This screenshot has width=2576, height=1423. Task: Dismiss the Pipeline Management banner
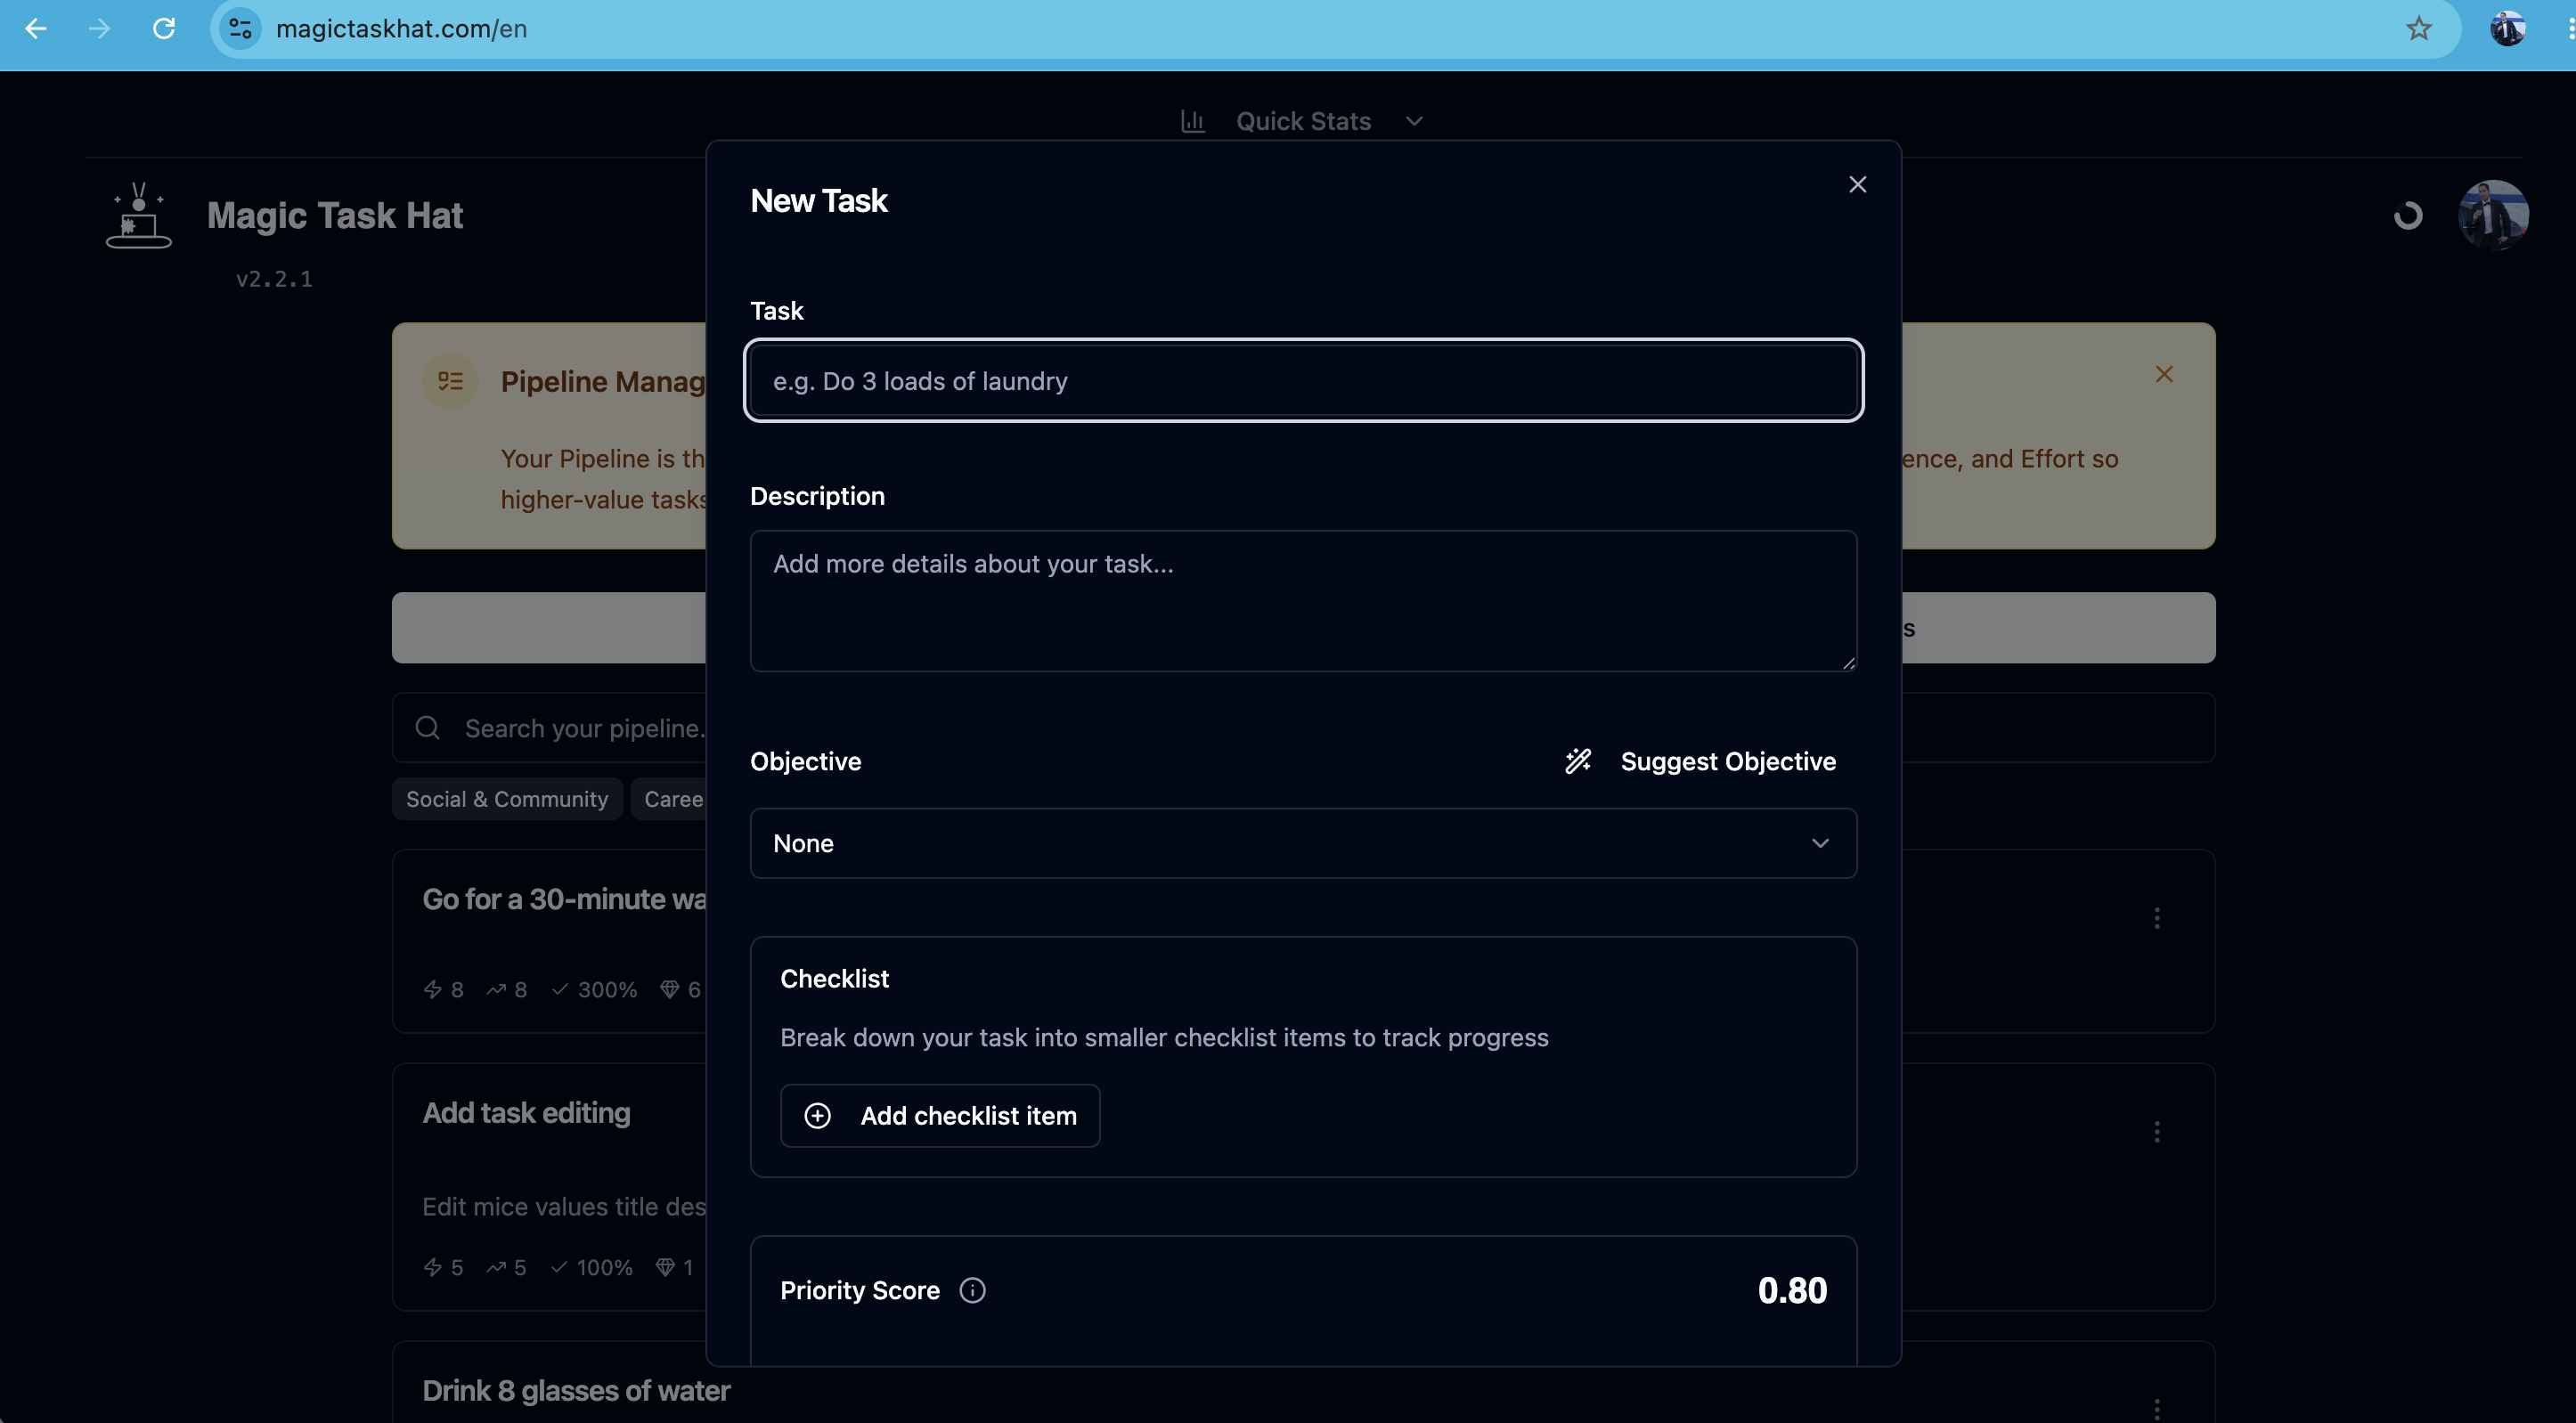(2164, 374)
